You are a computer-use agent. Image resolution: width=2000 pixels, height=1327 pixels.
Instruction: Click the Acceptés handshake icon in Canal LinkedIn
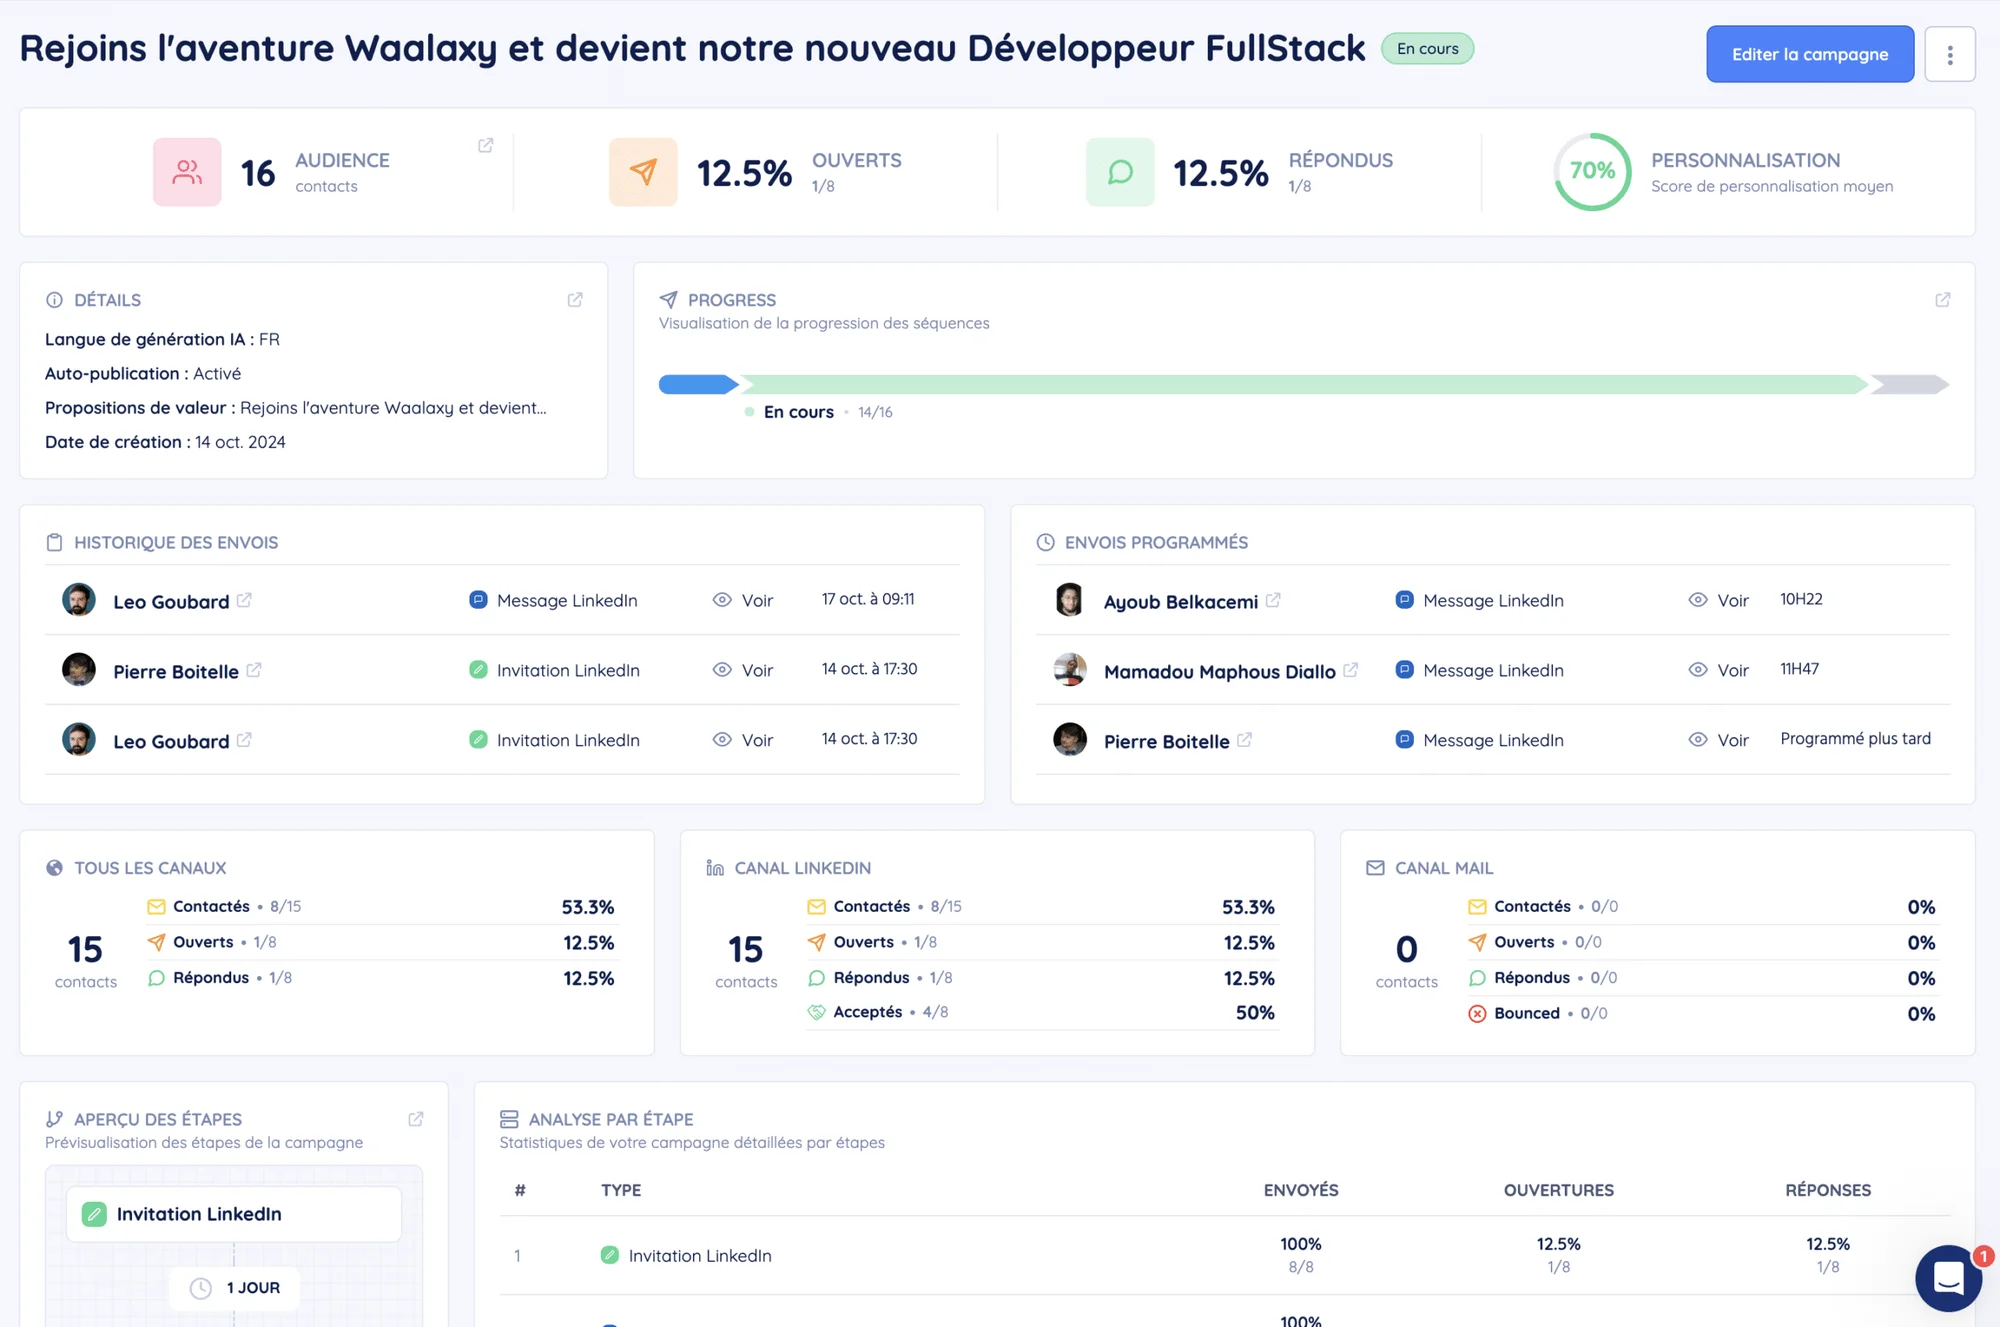pyautogui.click(x=816, y=1012)
